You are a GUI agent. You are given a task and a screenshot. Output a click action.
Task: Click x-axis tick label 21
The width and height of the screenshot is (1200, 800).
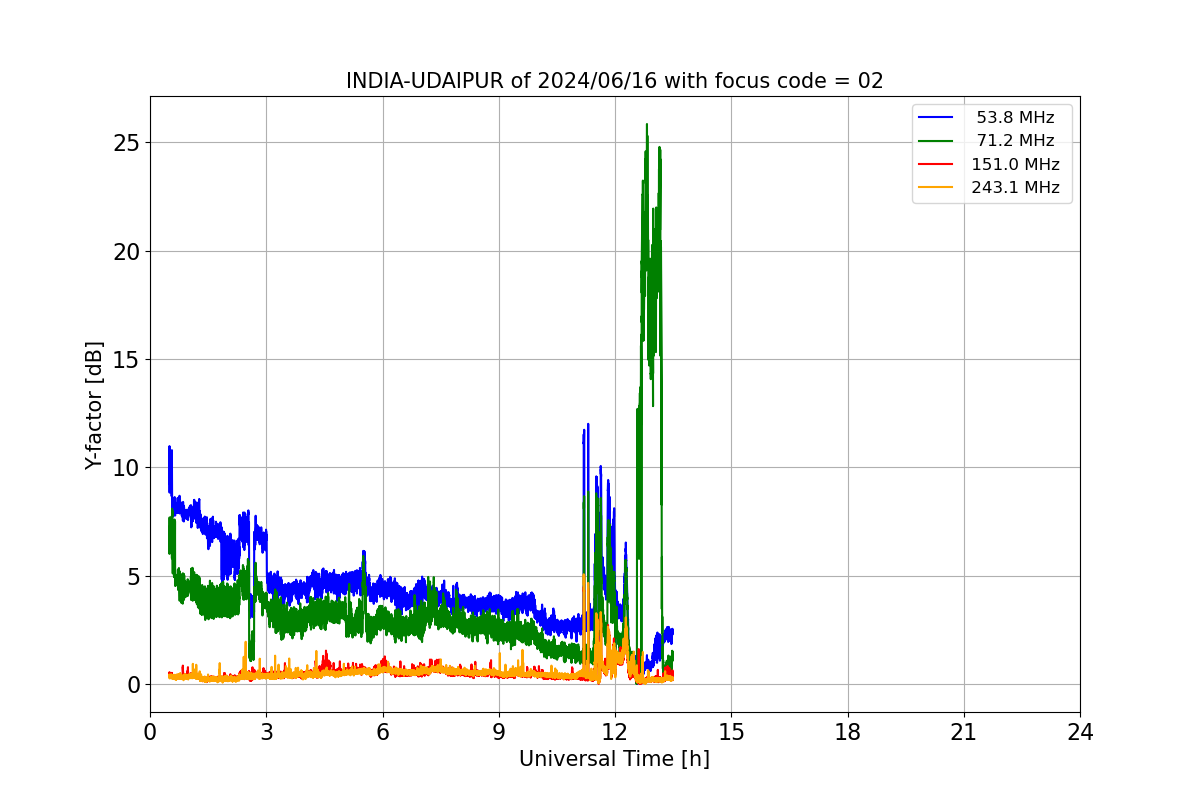tap(963, 732)
